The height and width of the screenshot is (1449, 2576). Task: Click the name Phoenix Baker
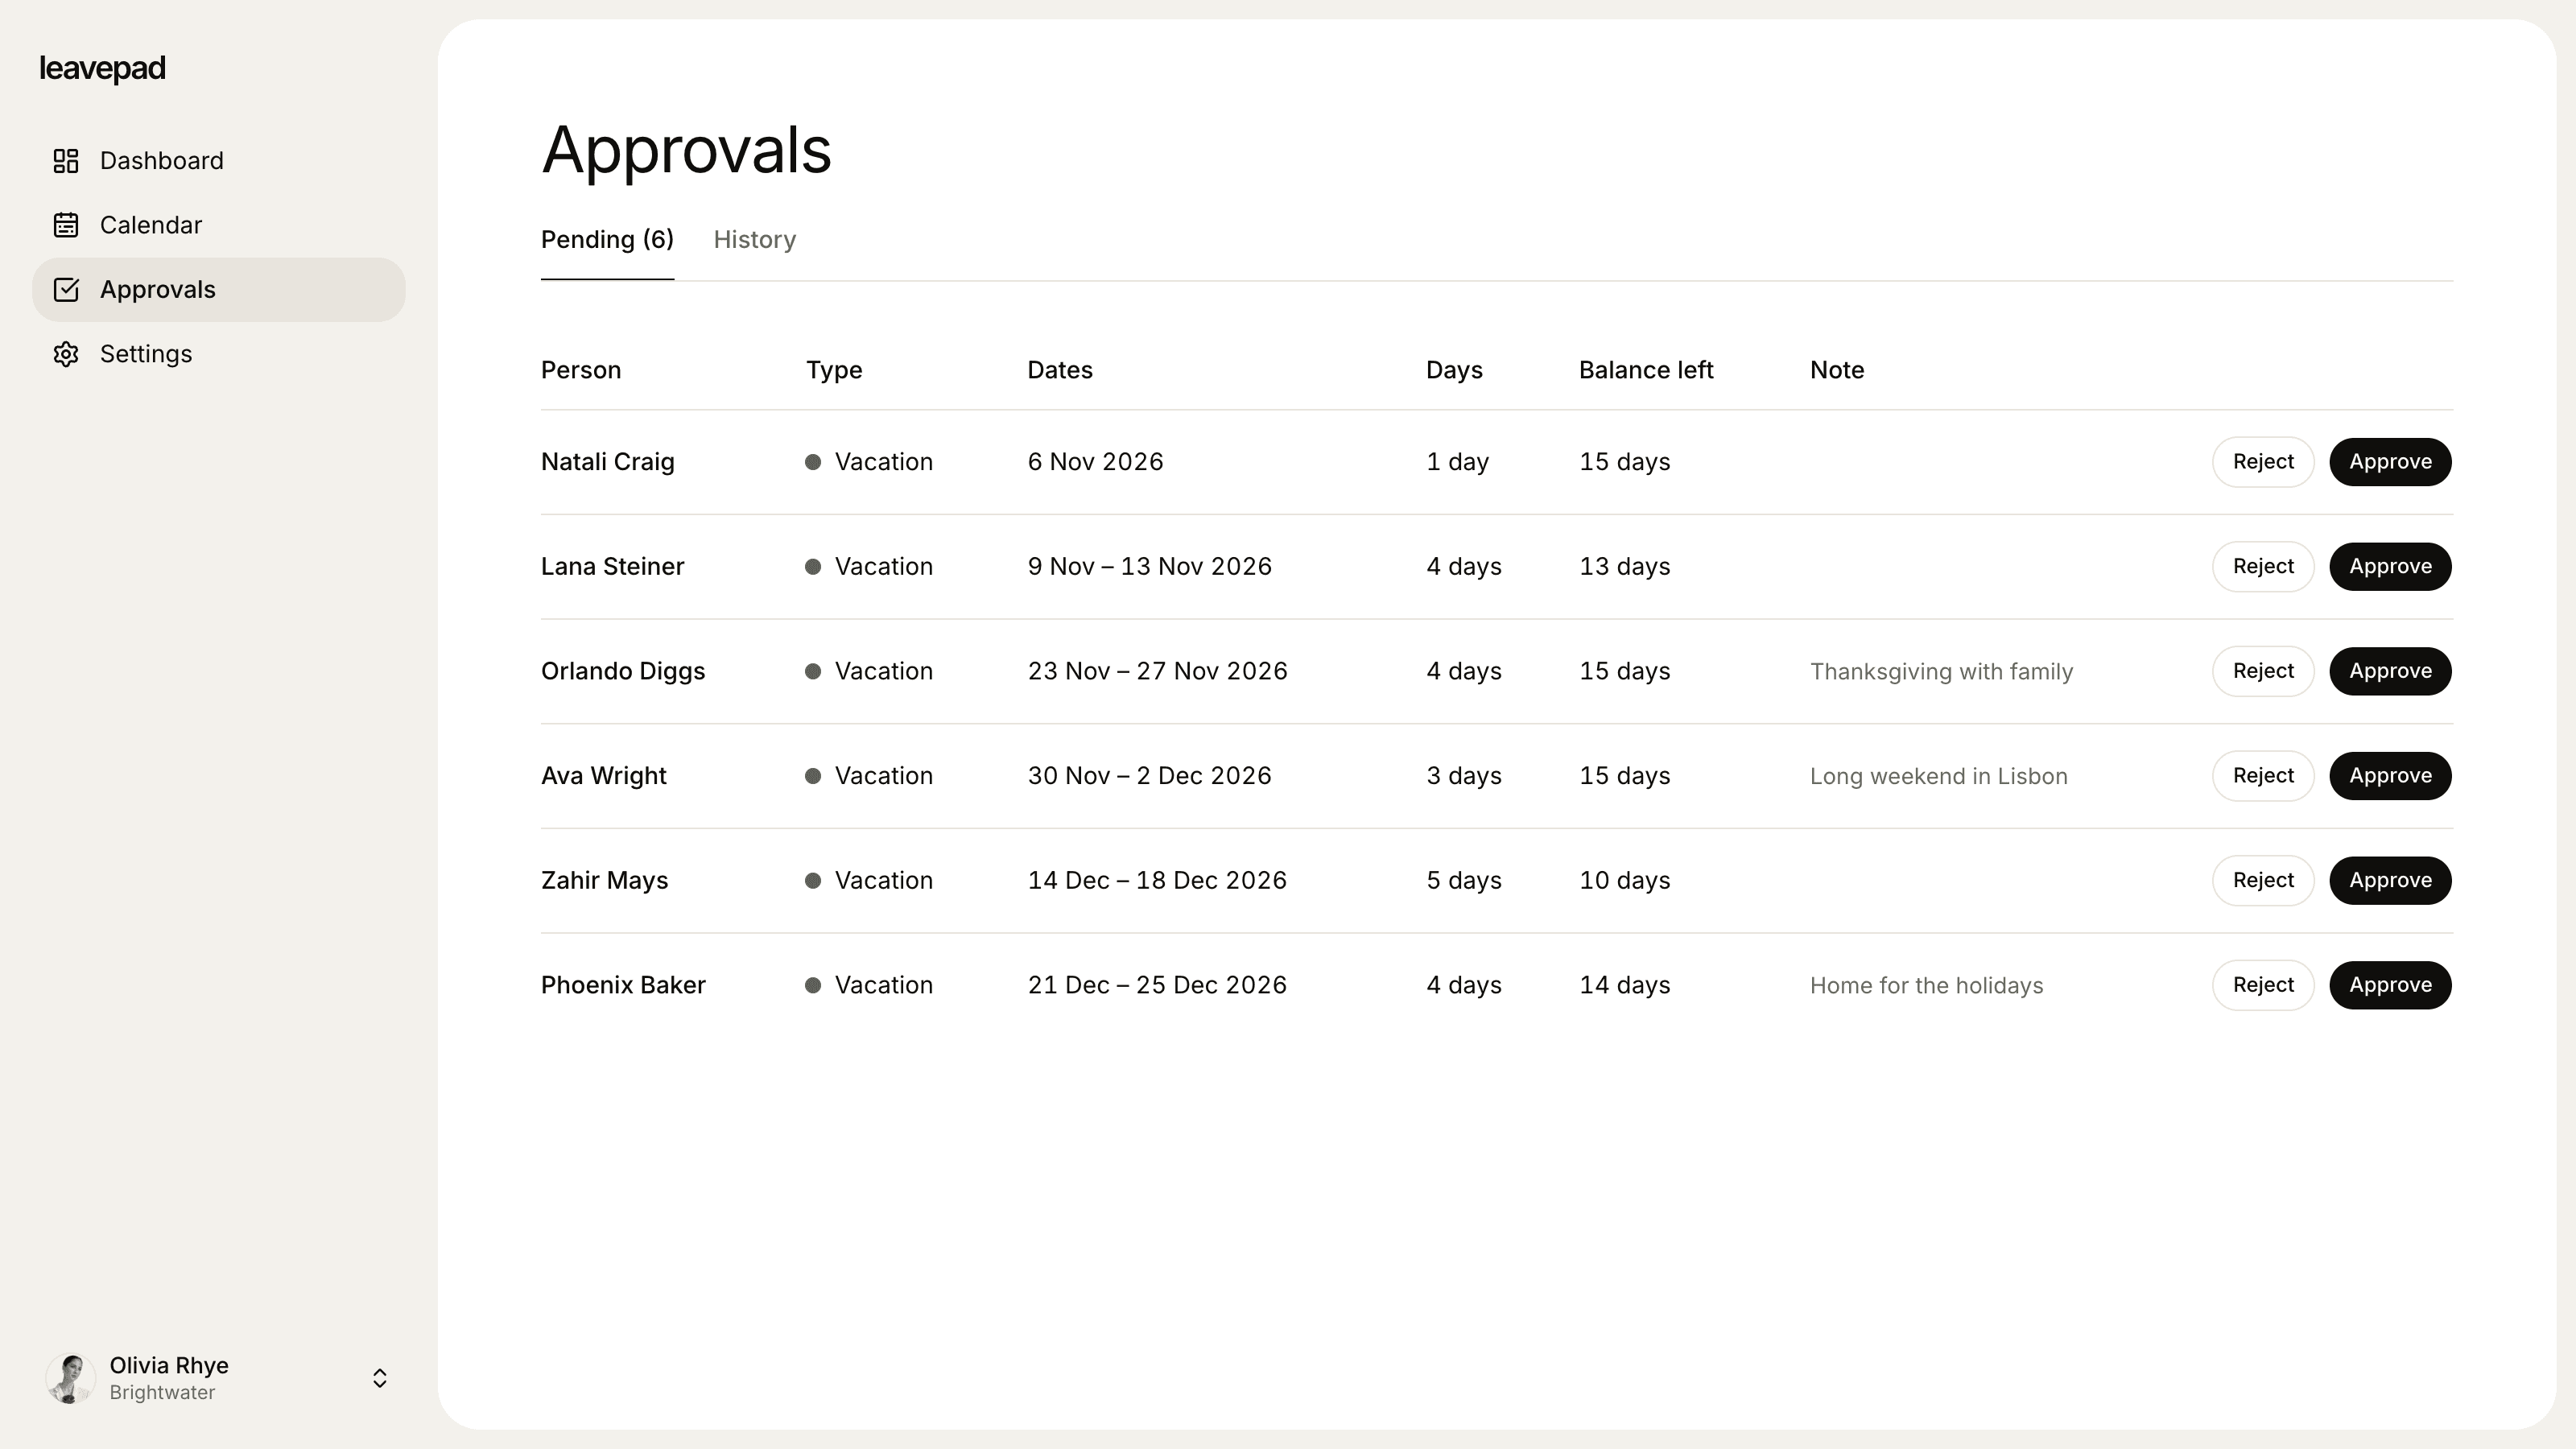tap(623, 985)
